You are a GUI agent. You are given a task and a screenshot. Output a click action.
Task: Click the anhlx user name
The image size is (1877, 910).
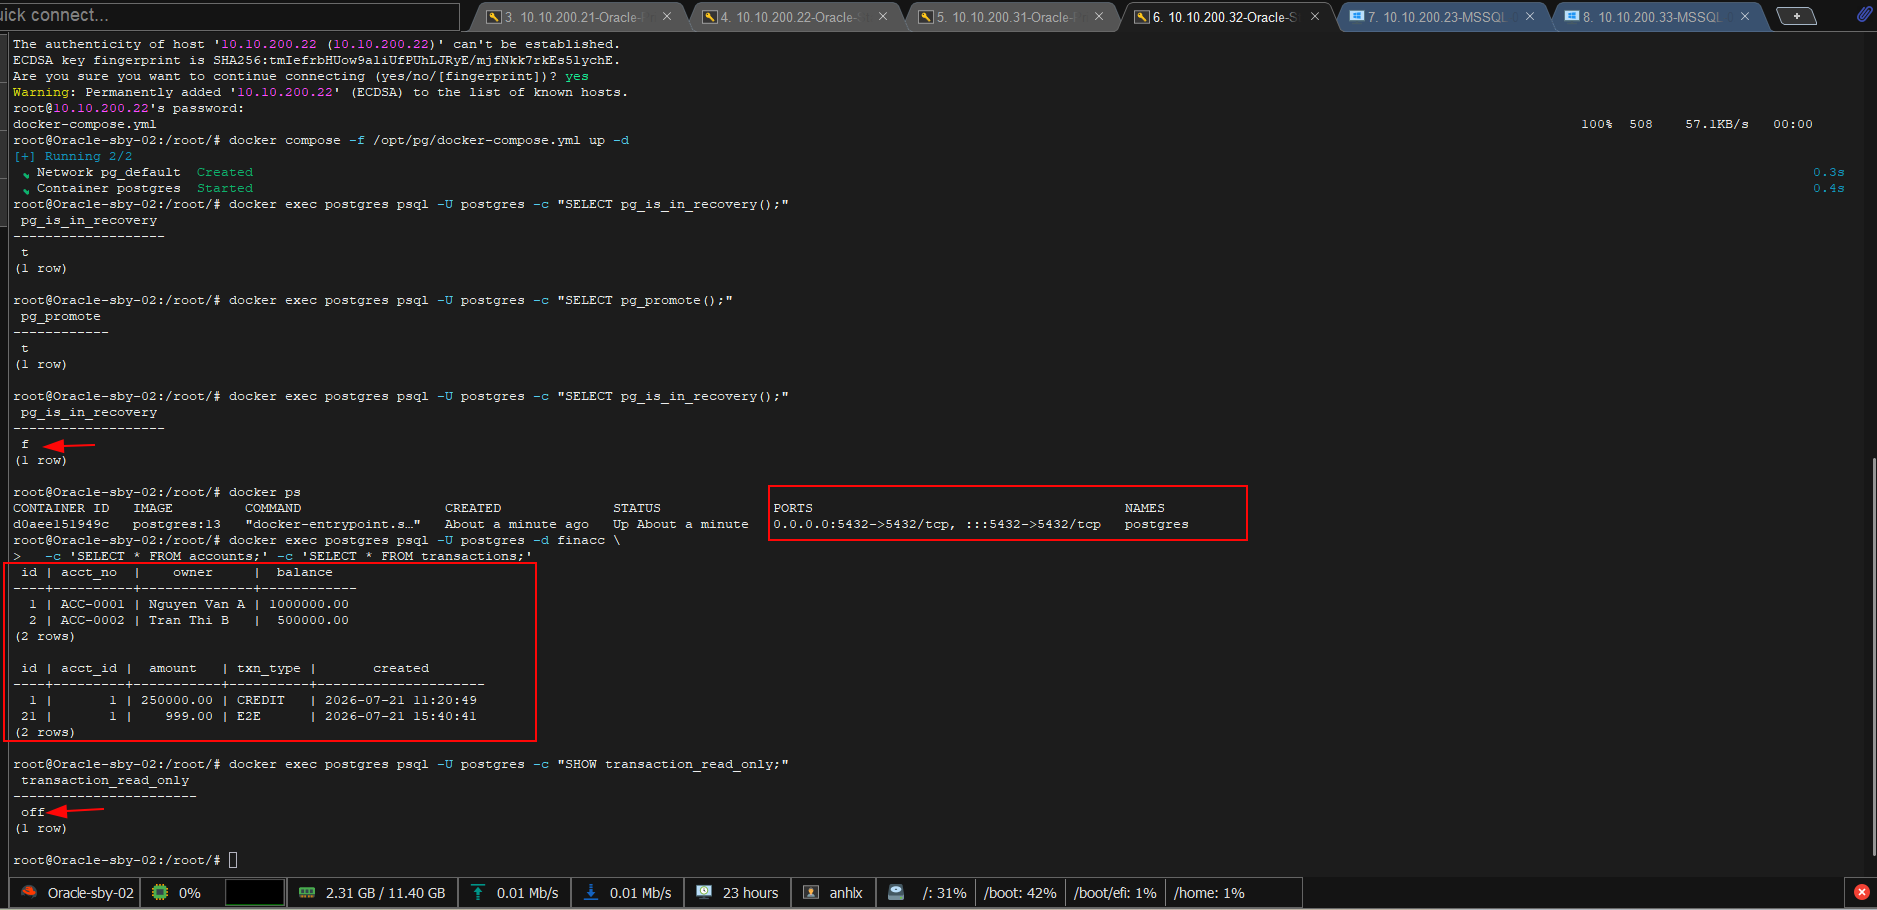click(846, 893)
